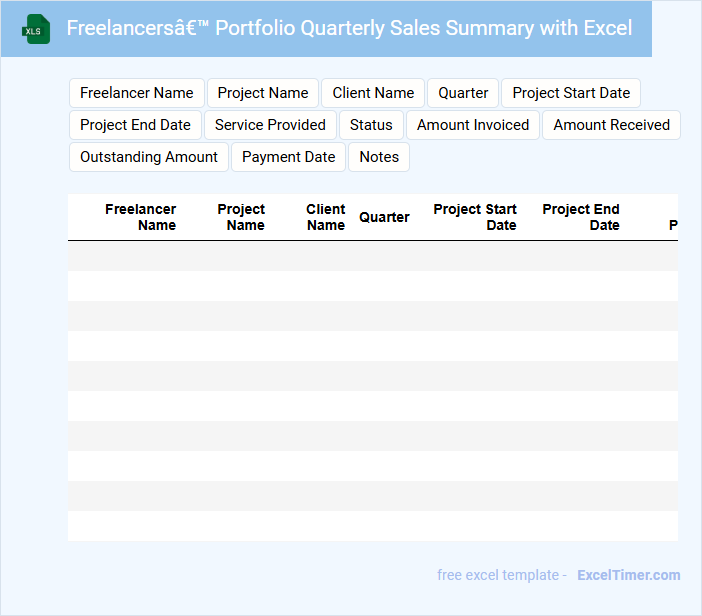The width and height of the screenshot is (702, 616).
Task: Click the Project End Date column header
Action: click(581, 217)
